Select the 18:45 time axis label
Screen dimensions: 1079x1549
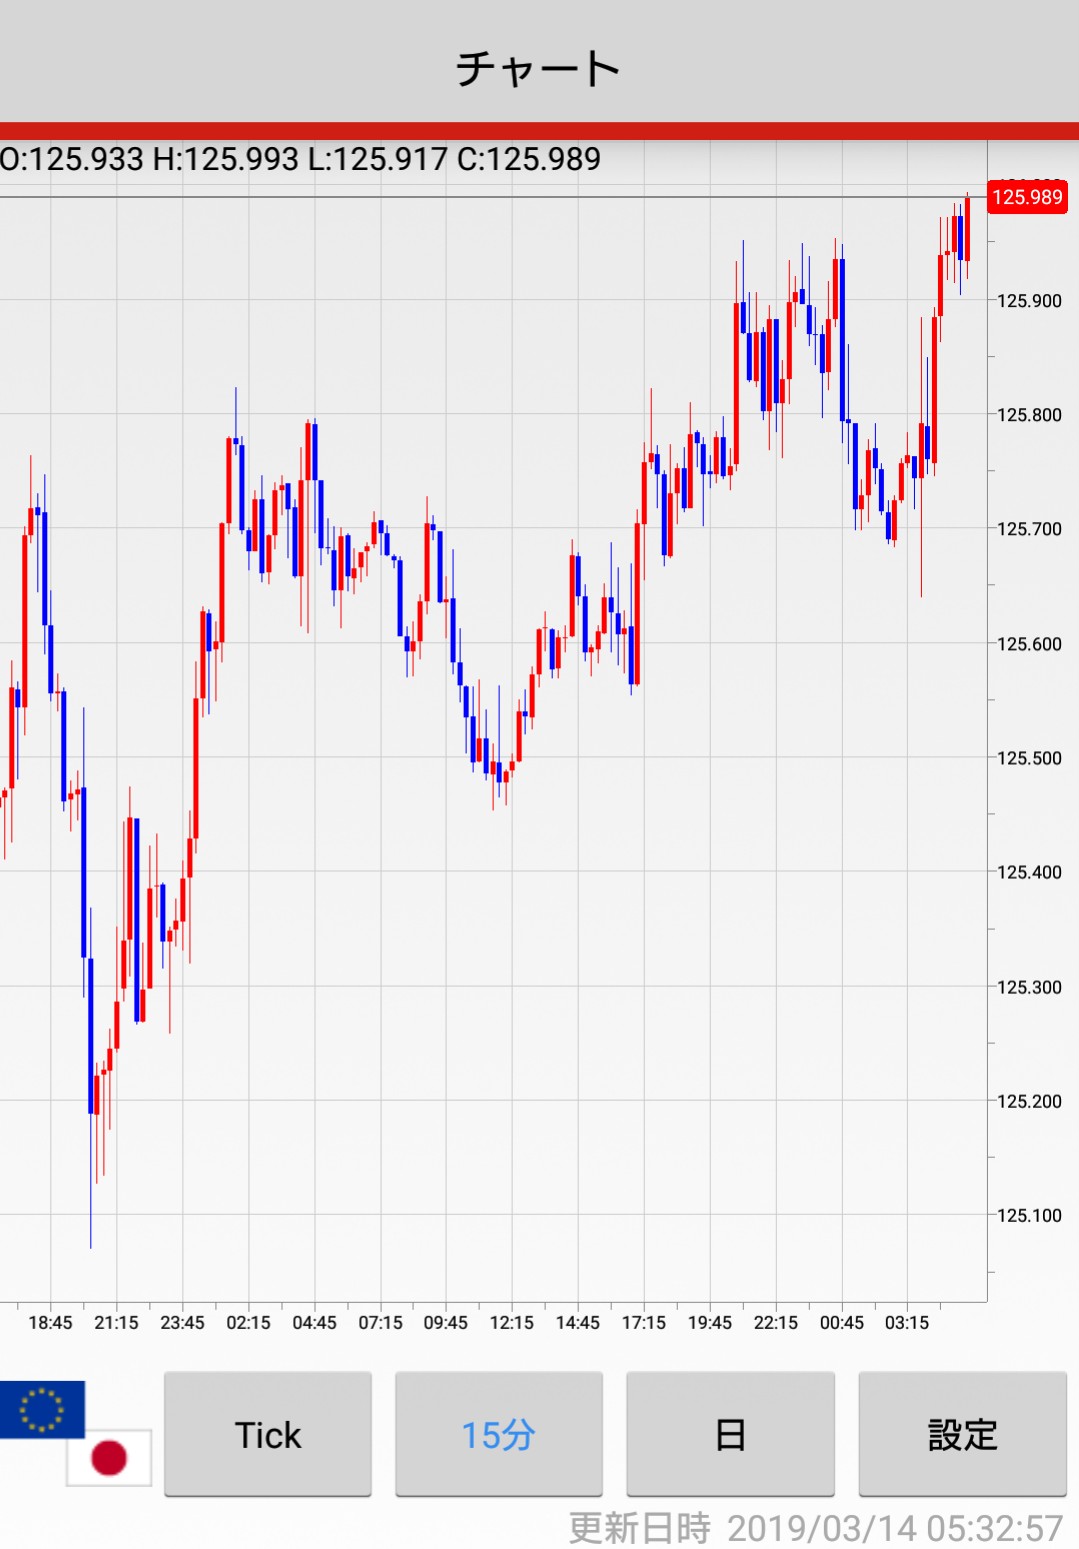pos(50,1322)
